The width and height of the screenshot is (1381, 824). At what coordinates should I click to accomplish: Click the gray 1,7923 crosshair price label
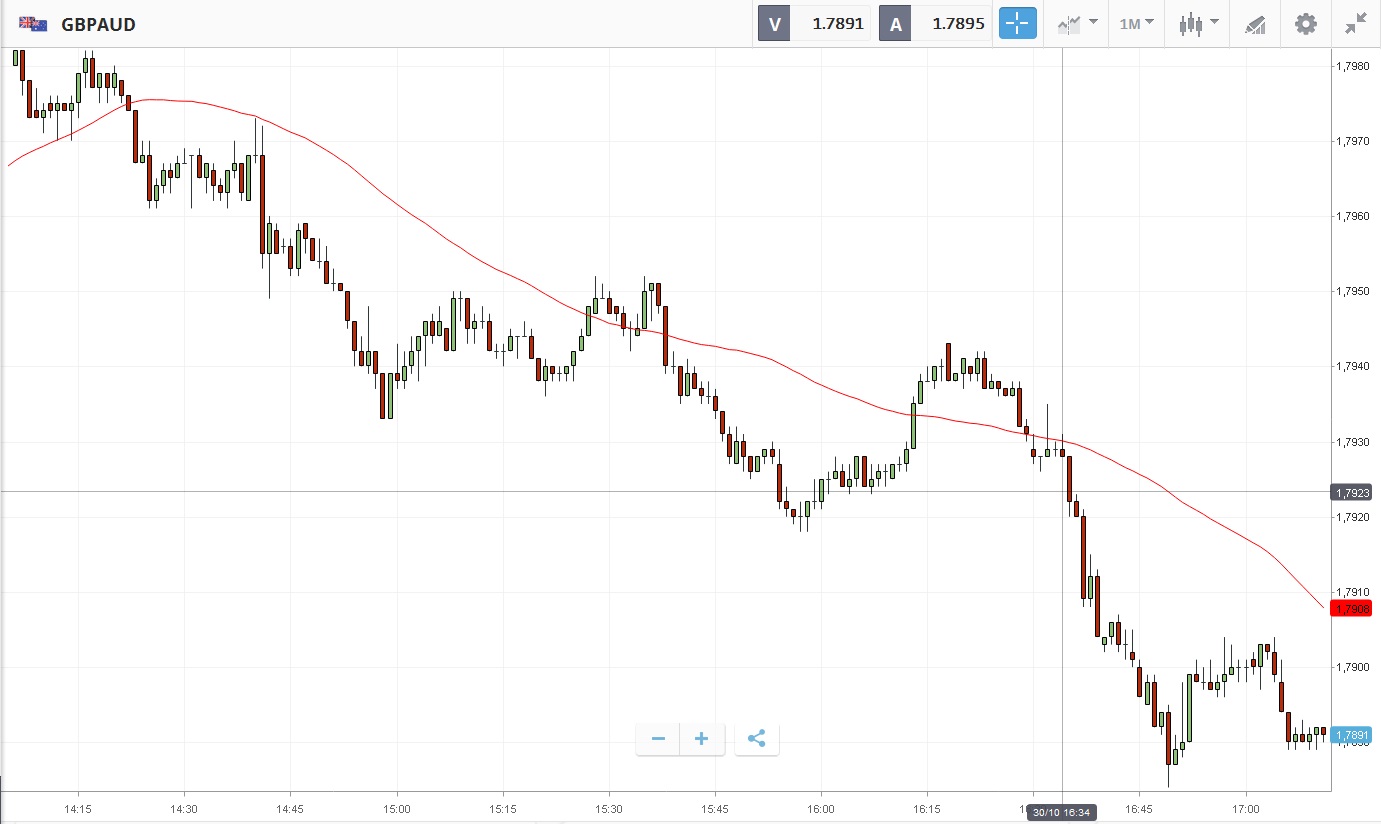(x=1351, y=492)
